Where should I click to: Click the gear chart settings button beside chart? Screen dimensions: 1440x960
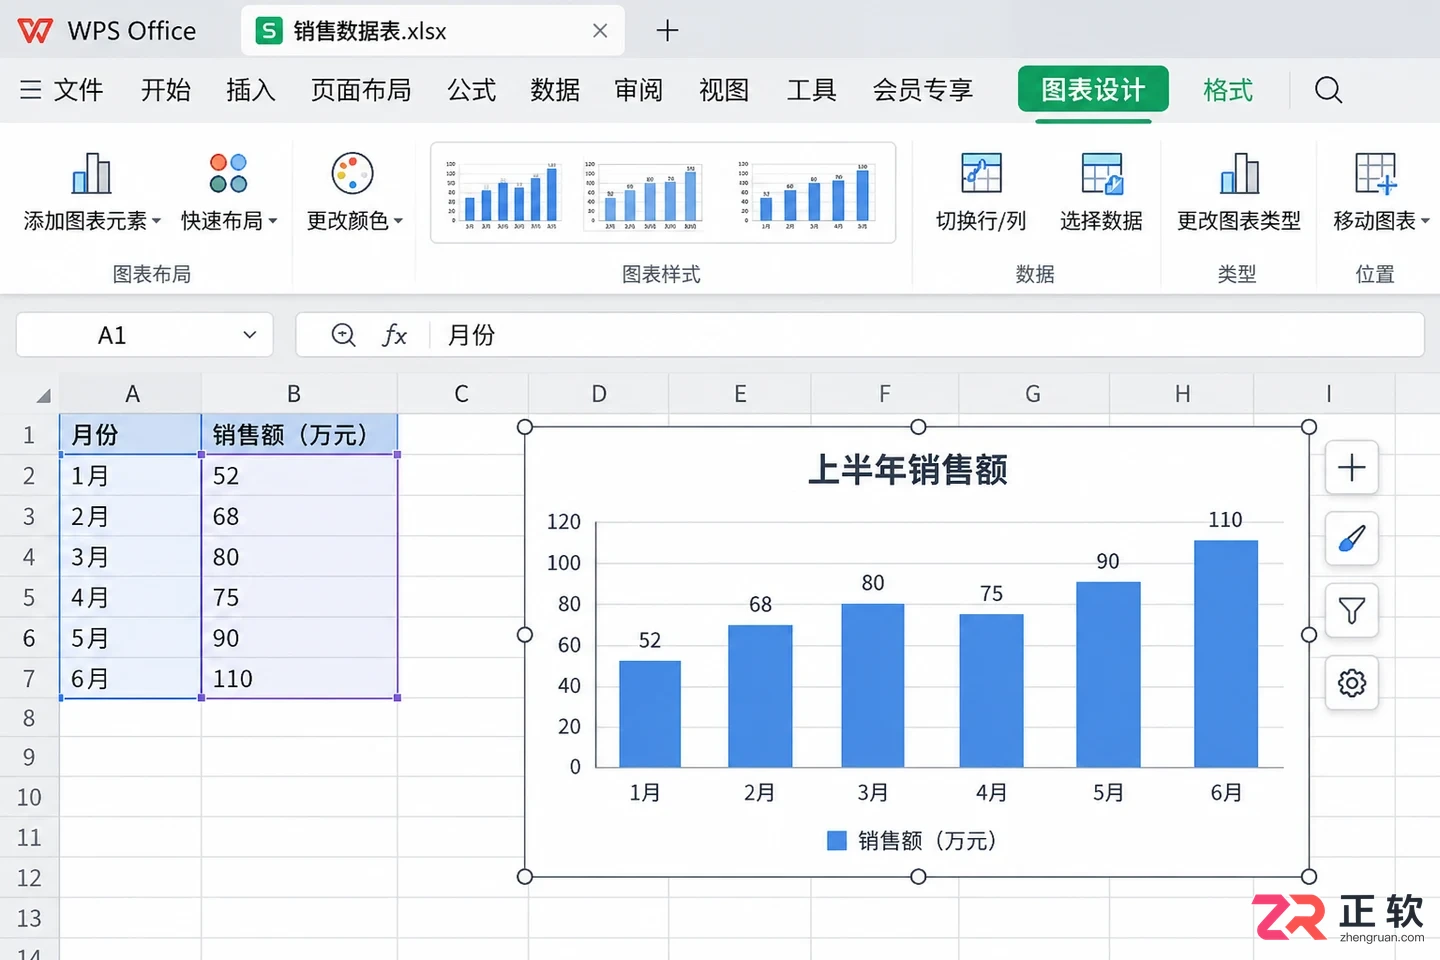pos(1352,683)
